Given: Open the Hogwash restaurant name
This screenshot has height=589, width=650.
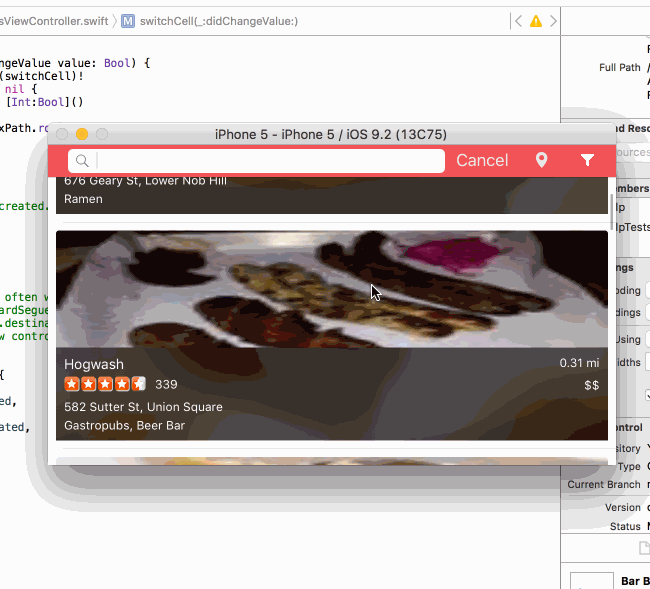Looking at the screenshot, I should 94,364.
